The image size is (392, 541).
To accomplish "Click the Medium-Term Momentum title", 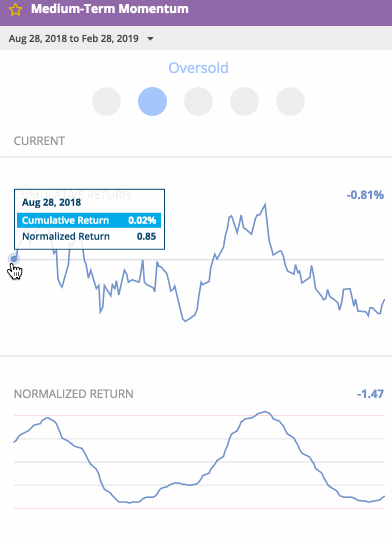I will tap(110, 9).
